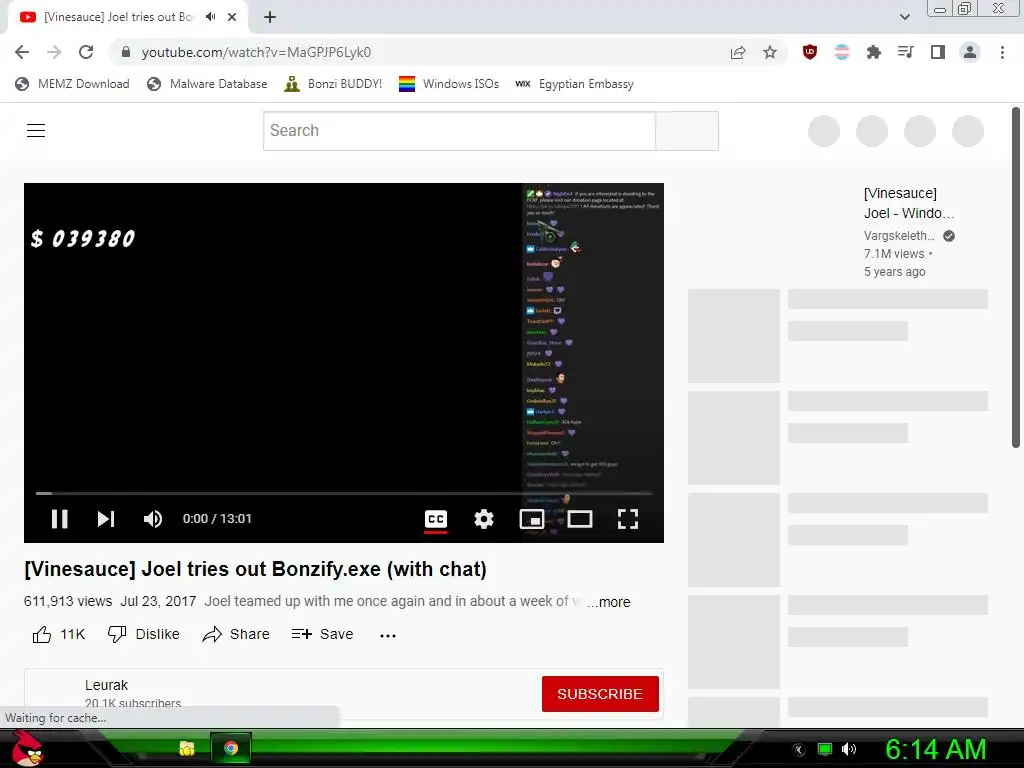Screen dimensions: 1024x768
Task: Open the file explorer taskbar icon
Action: point(187,748)
